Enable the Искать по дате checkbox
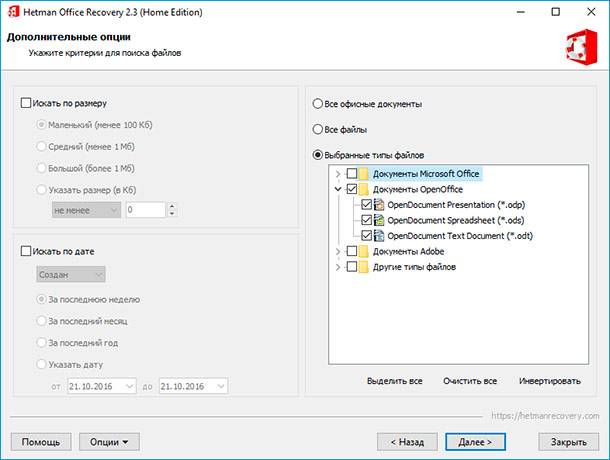The height and width of the screenshot is (460, 610). point(26,251)
